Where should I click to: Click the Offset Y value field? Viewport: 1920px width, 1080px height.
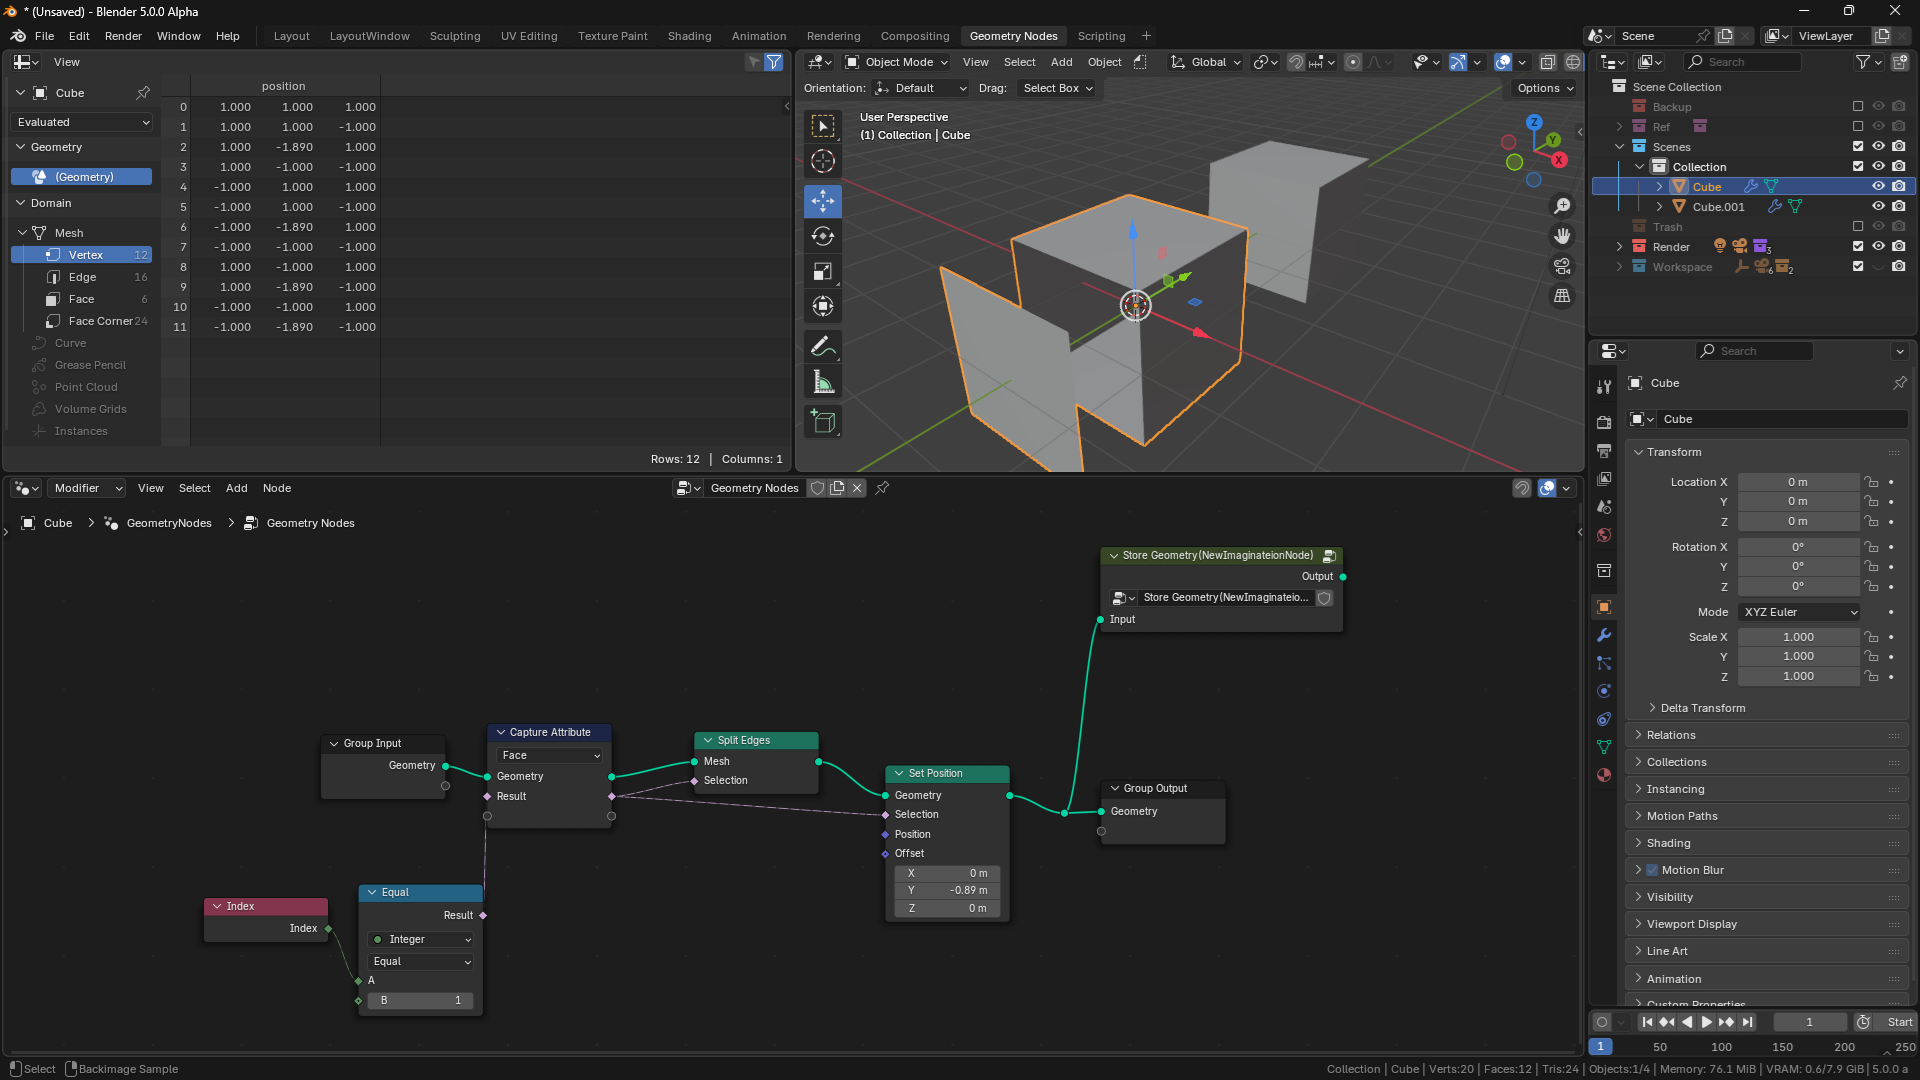[x=947, y=890]
